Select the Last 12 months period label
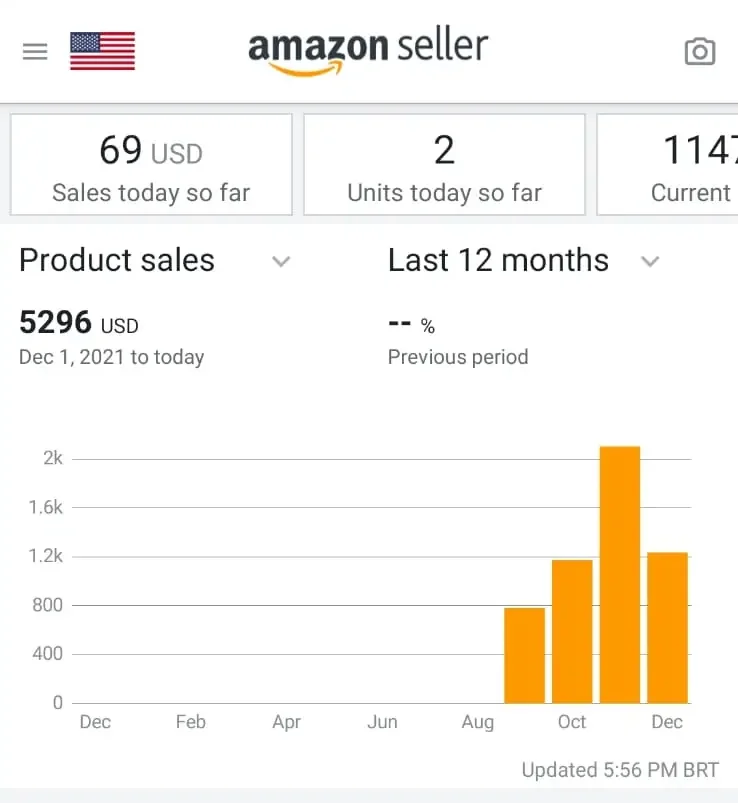 pos(498,261)
